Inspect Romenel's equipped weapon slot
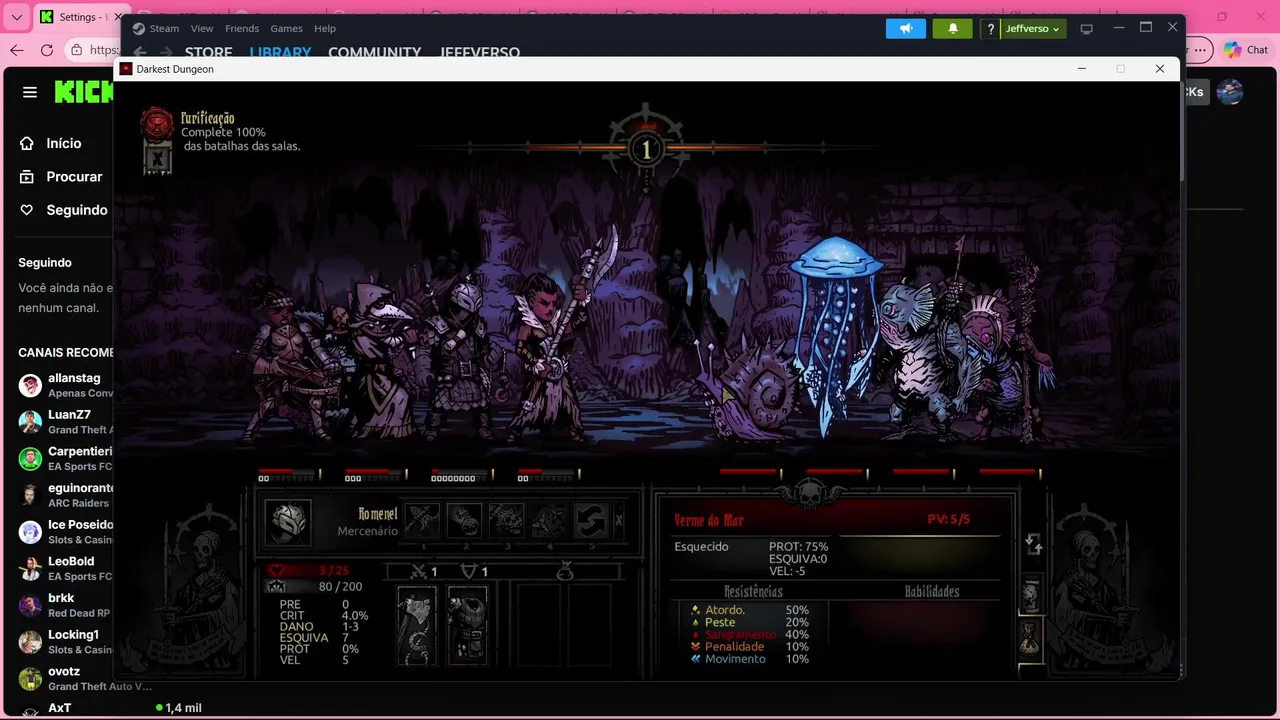Screen dimensions: 1280x720 point(416,626)
